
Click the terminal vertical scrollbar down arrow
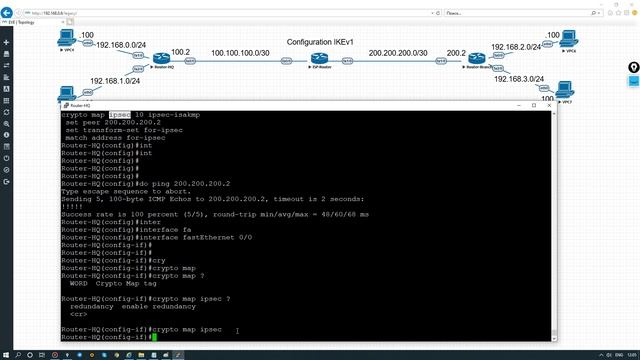(554, 338)
